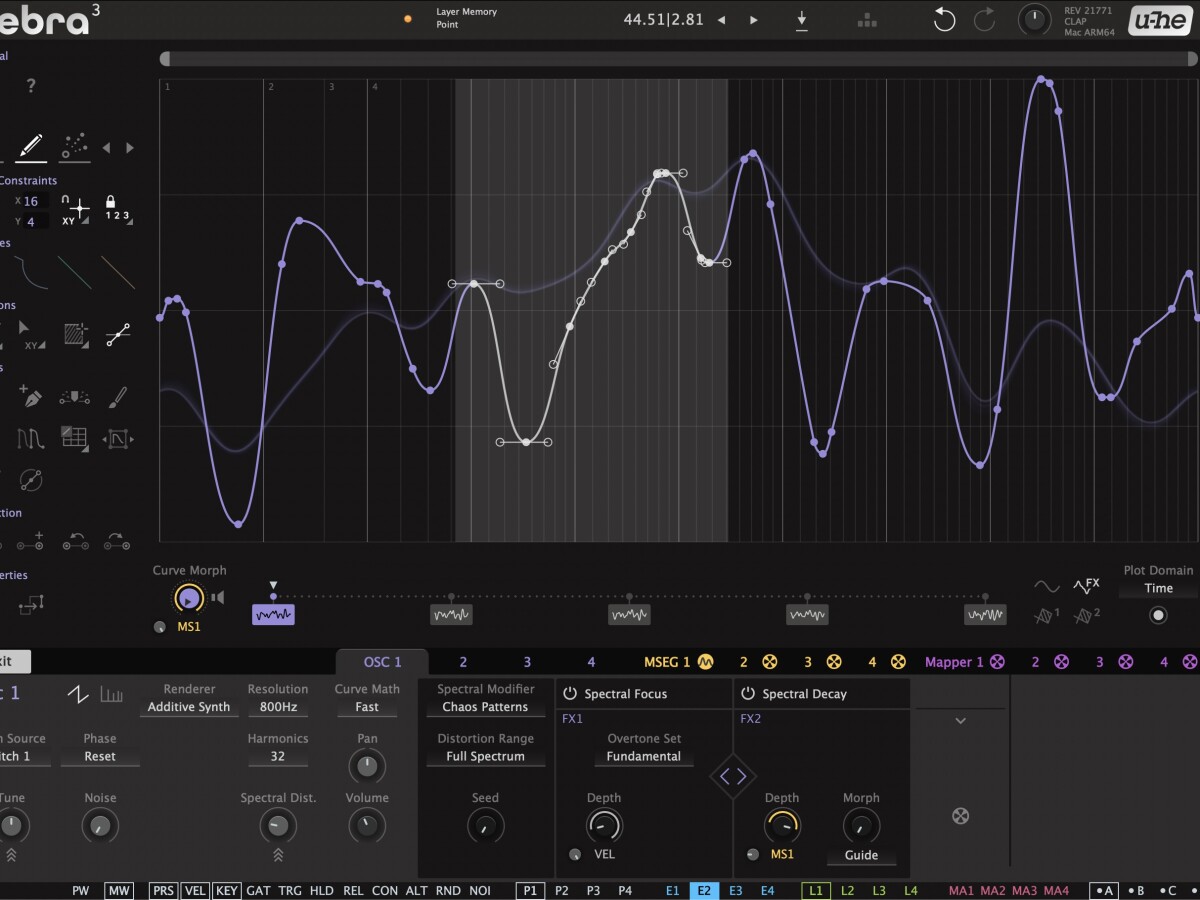Open the Spectral Modifier Chaos Patterns dropdown

485,707
